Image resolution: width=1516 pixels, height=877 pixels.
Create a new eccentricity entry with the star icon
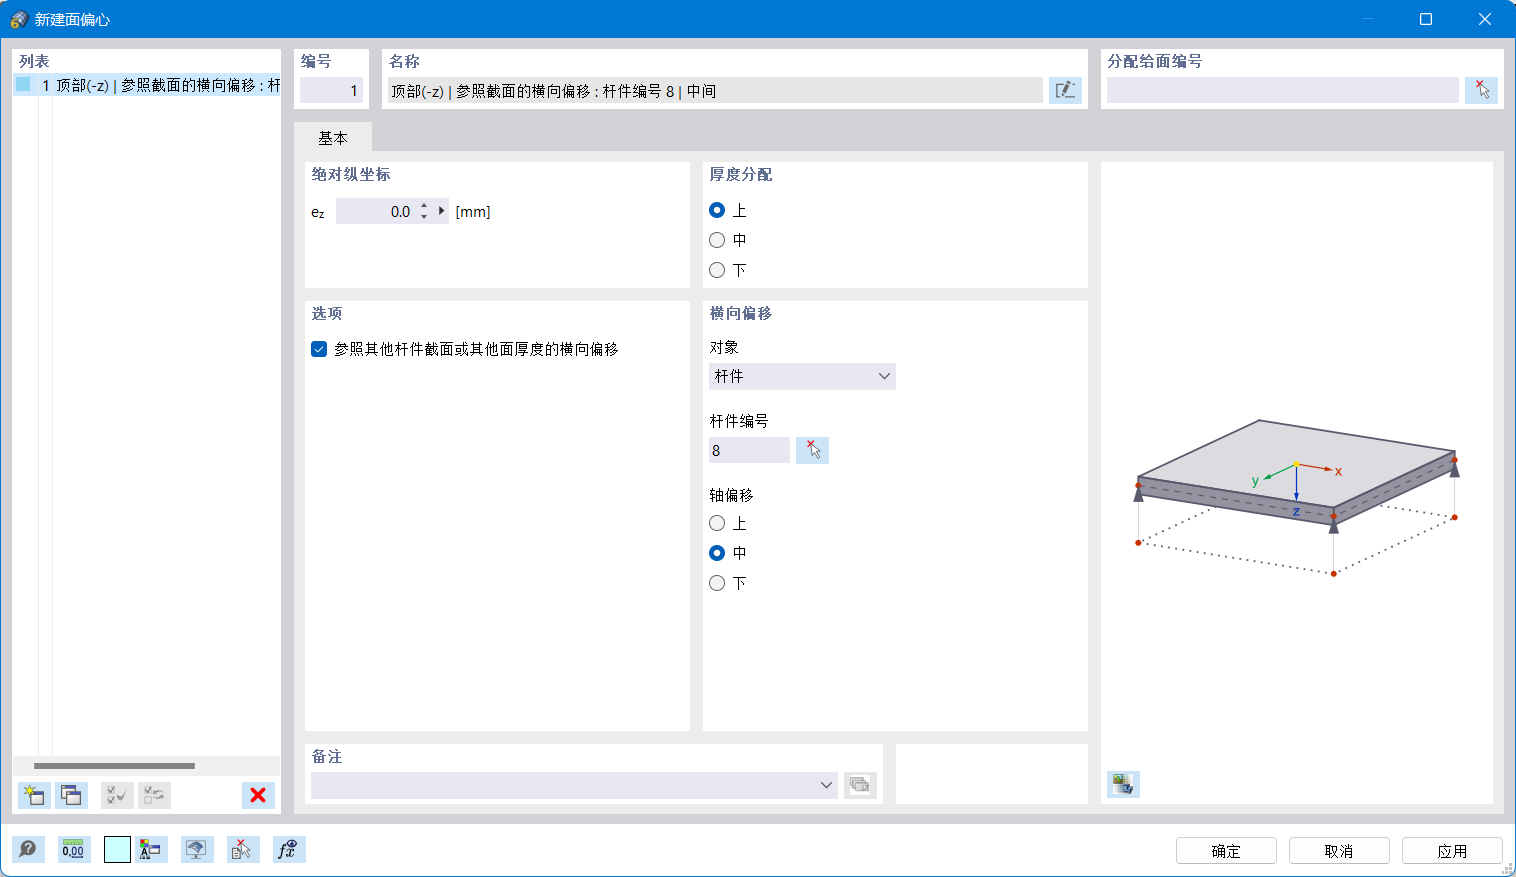31,795
